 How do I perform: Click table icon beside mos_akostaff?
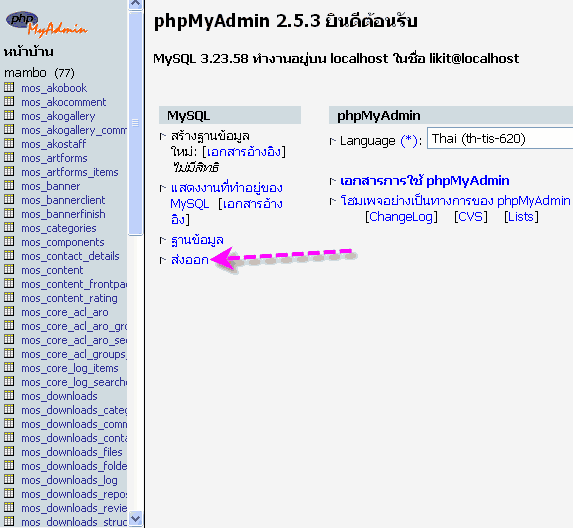pos(9,143)
